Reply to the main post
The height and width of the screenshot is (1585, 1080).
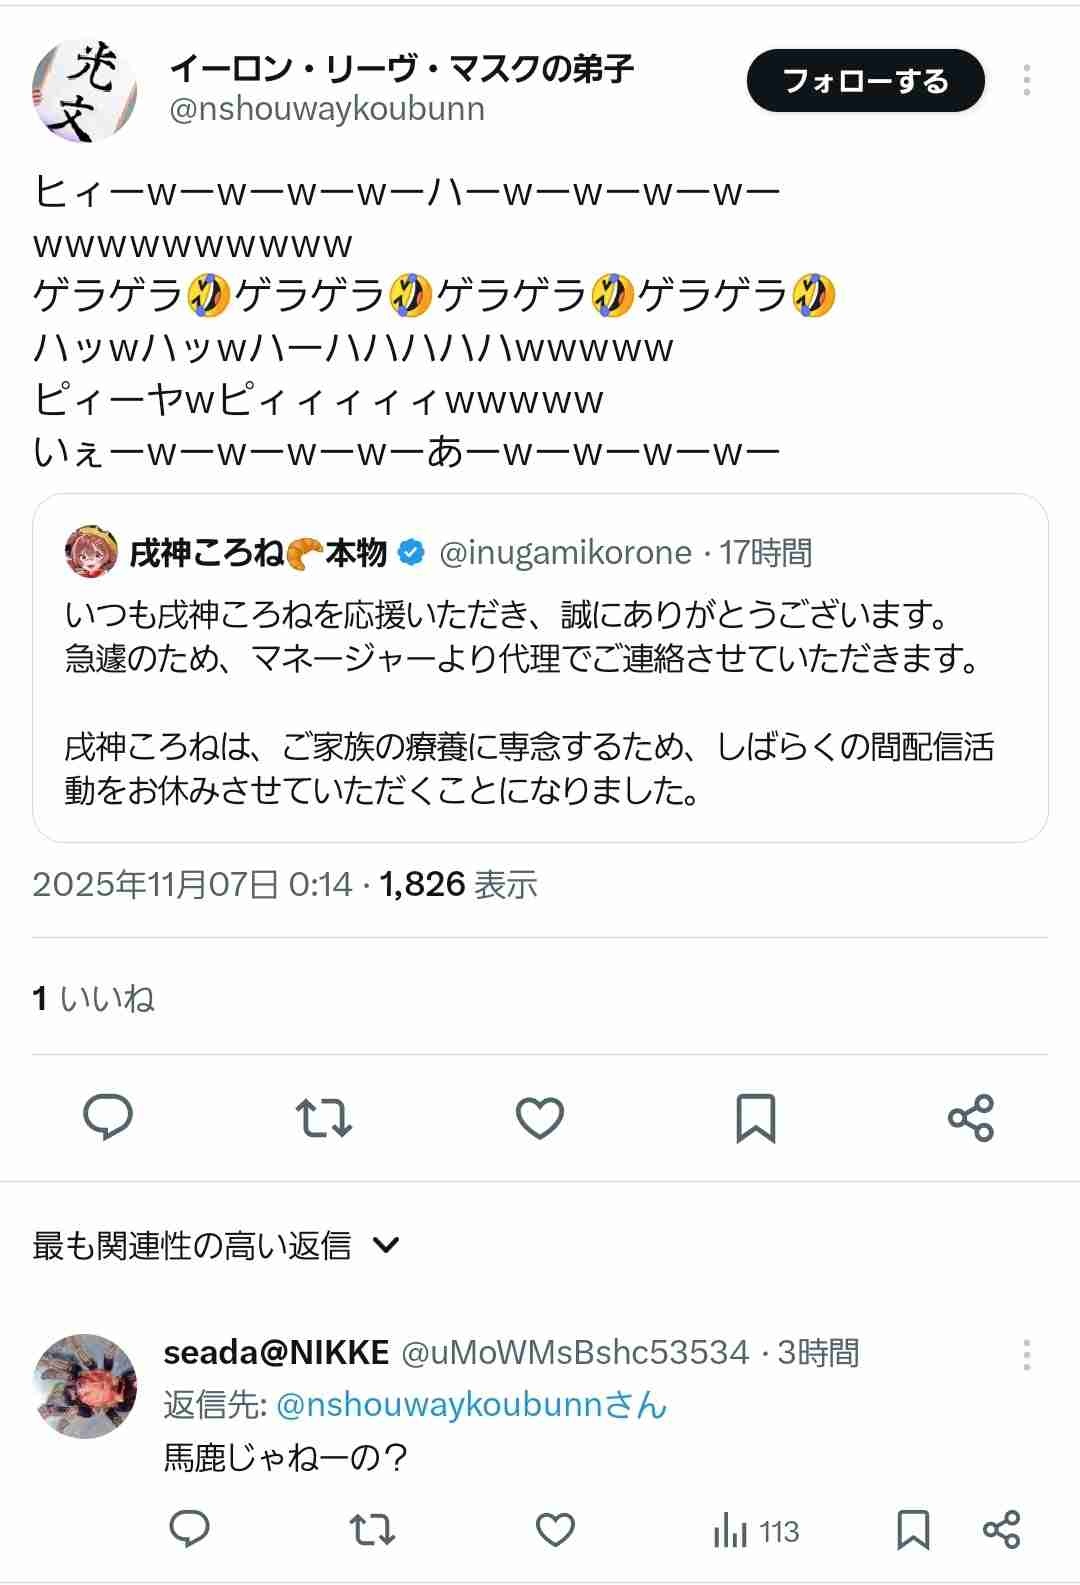[x=108, y=1117]
